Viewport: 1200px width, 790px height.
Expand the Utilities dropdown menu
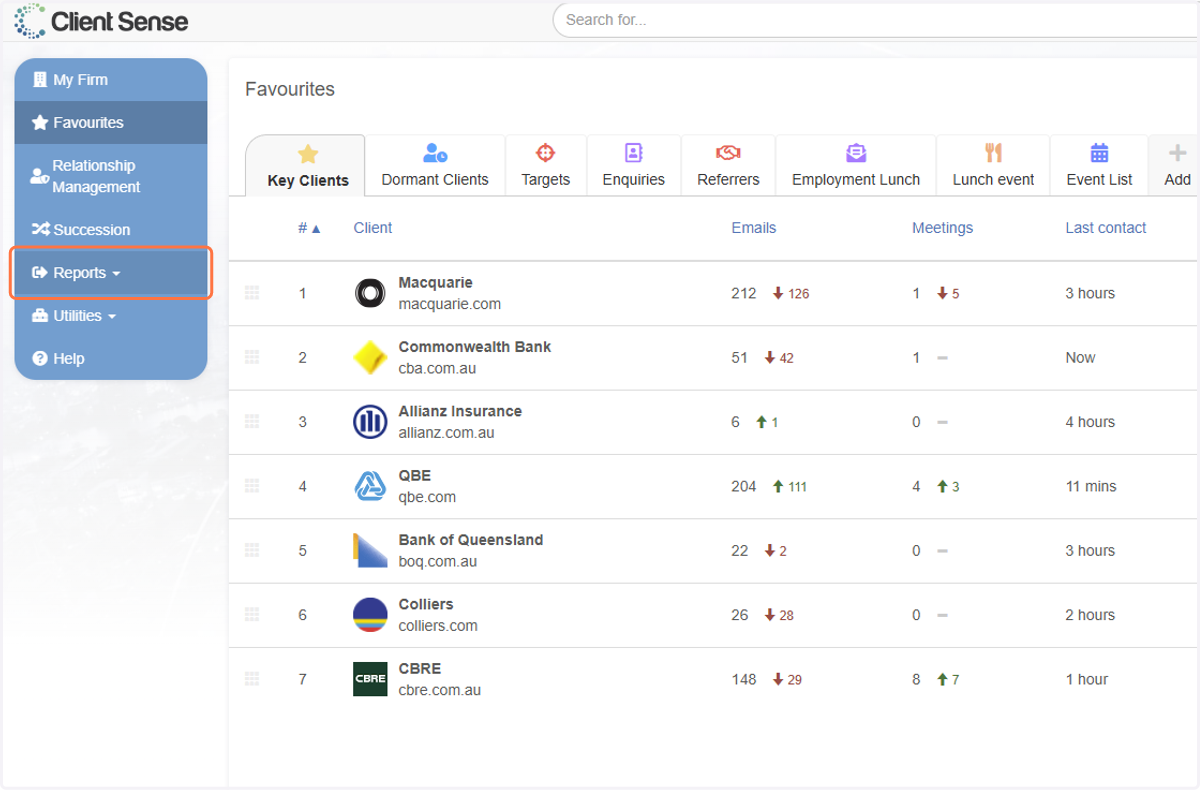111,316
